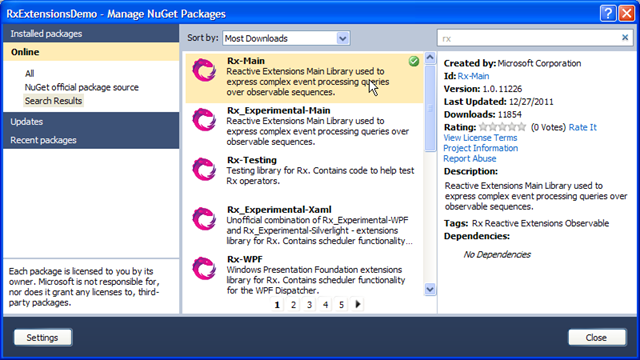Click the Tags Rx Reactive Extensions Observable text
The width and height of the screenshot is (640, 360).
527,223
